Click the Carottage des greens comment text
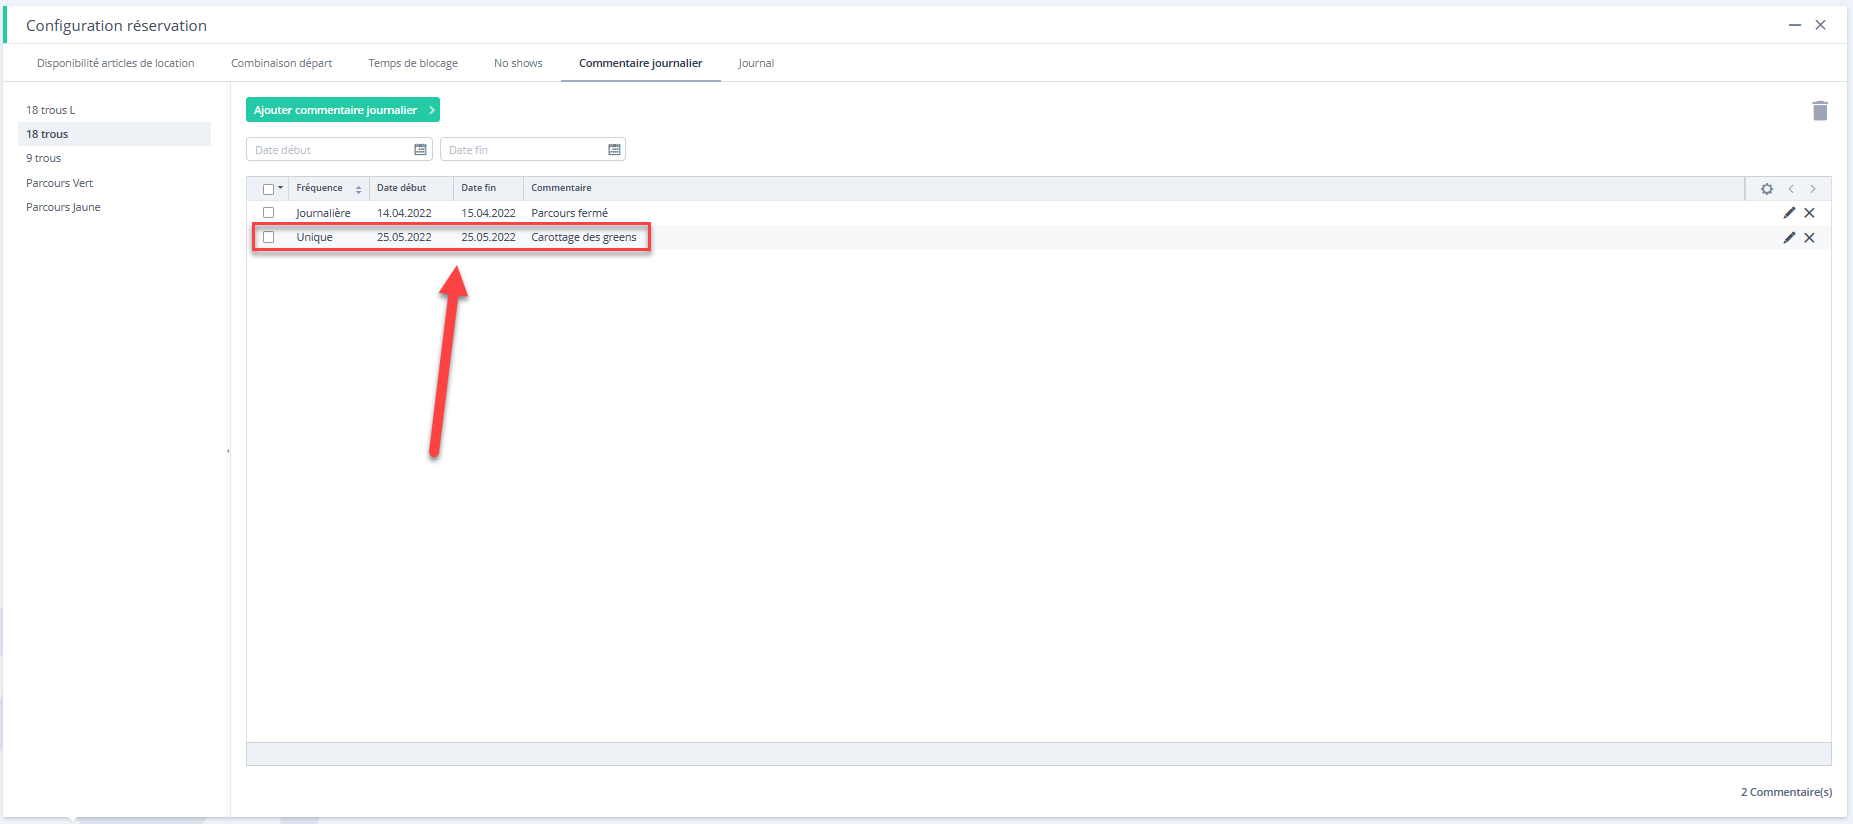The height and width of the screenshot is (824, 1853). tap(584, 237)
